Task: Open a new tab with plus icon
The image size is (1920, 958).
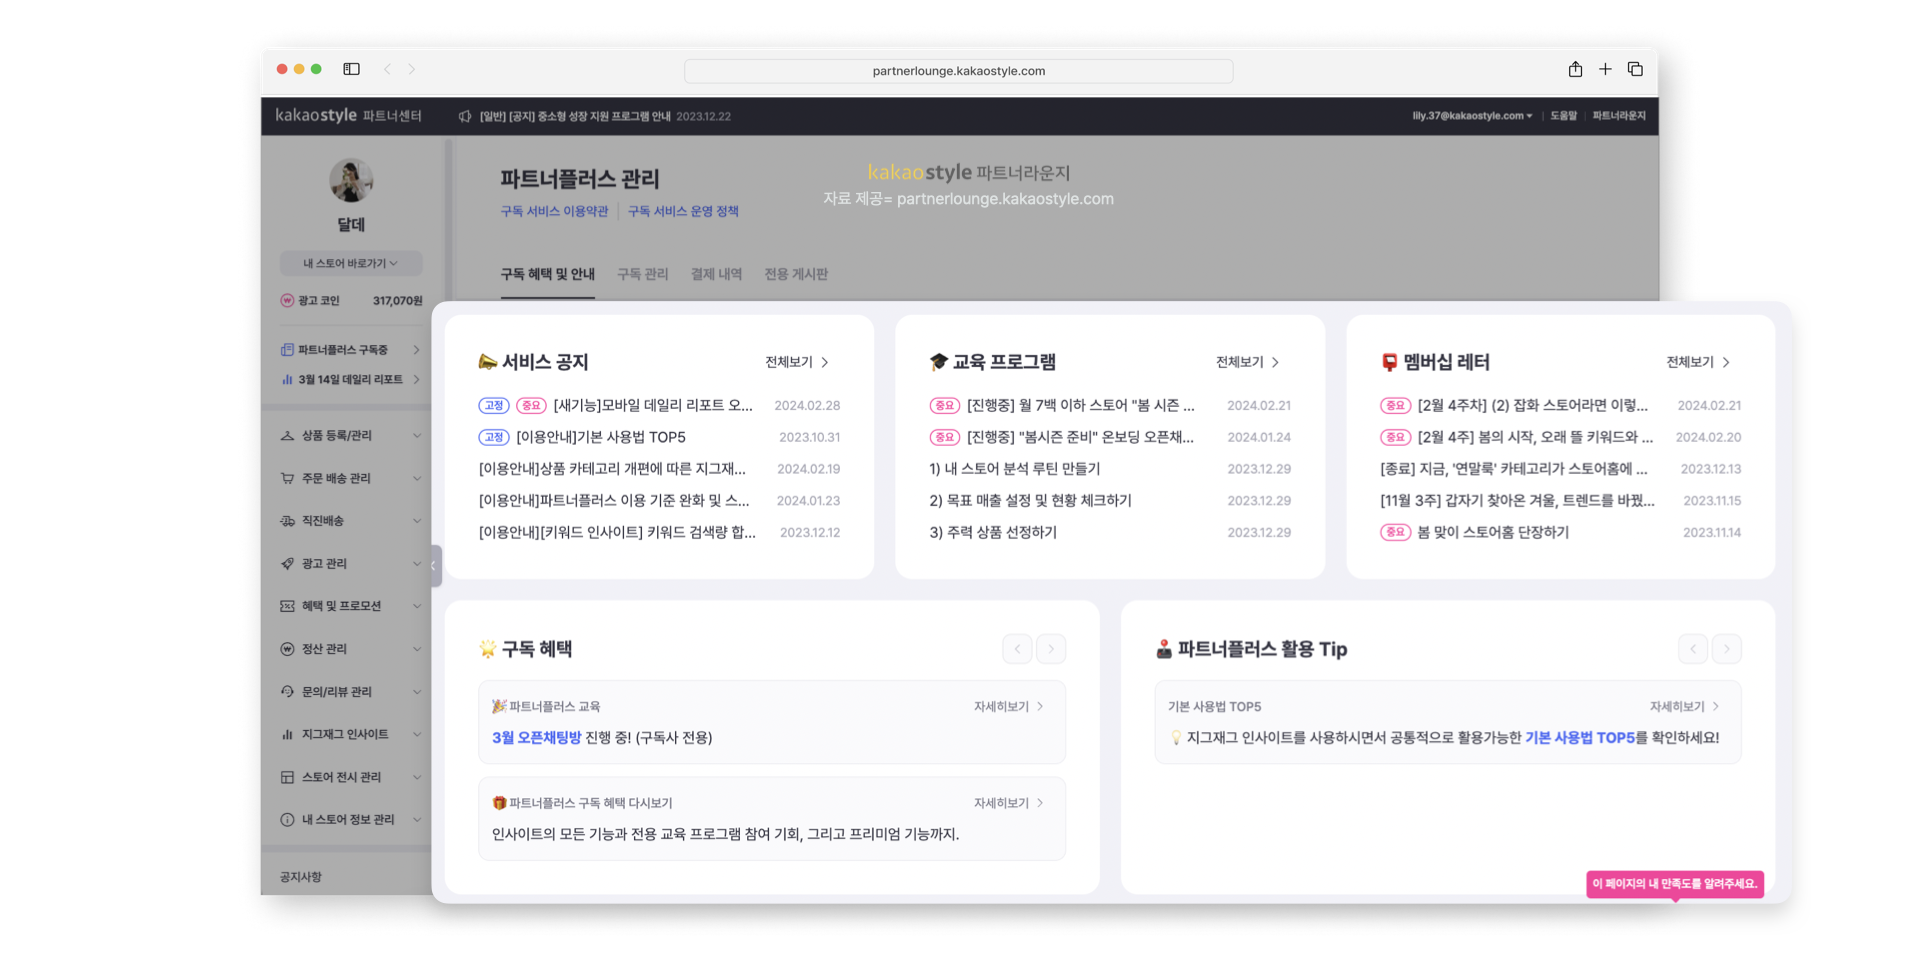Action: [1605, 69]
